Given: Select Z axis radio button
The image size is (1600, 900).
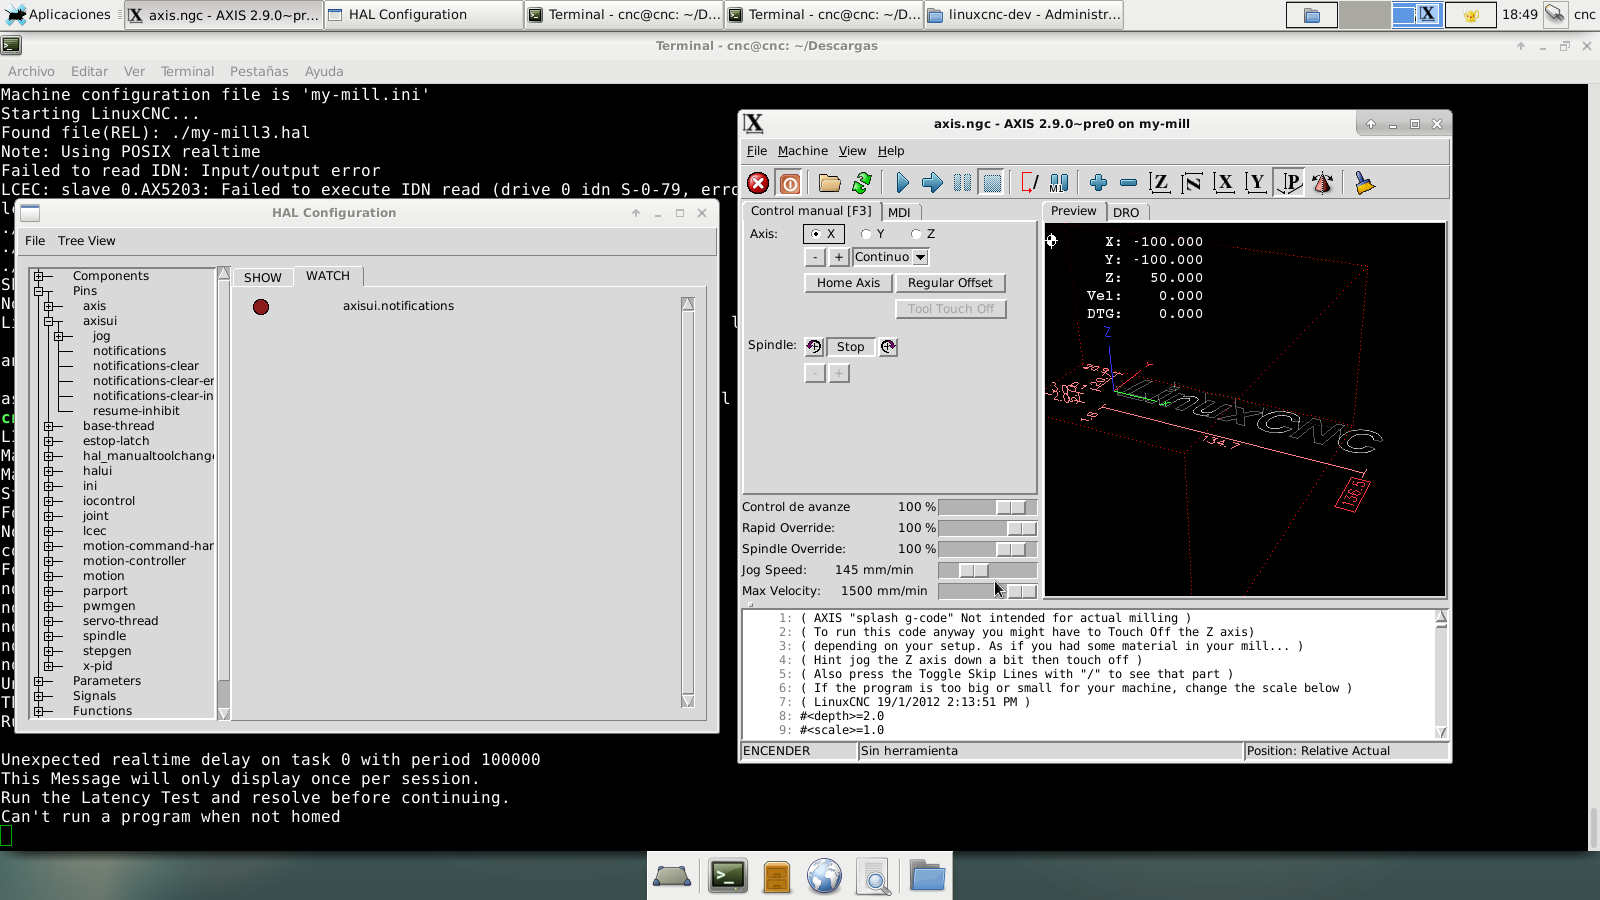Looking at the screenshot, I should pos(923,234).
